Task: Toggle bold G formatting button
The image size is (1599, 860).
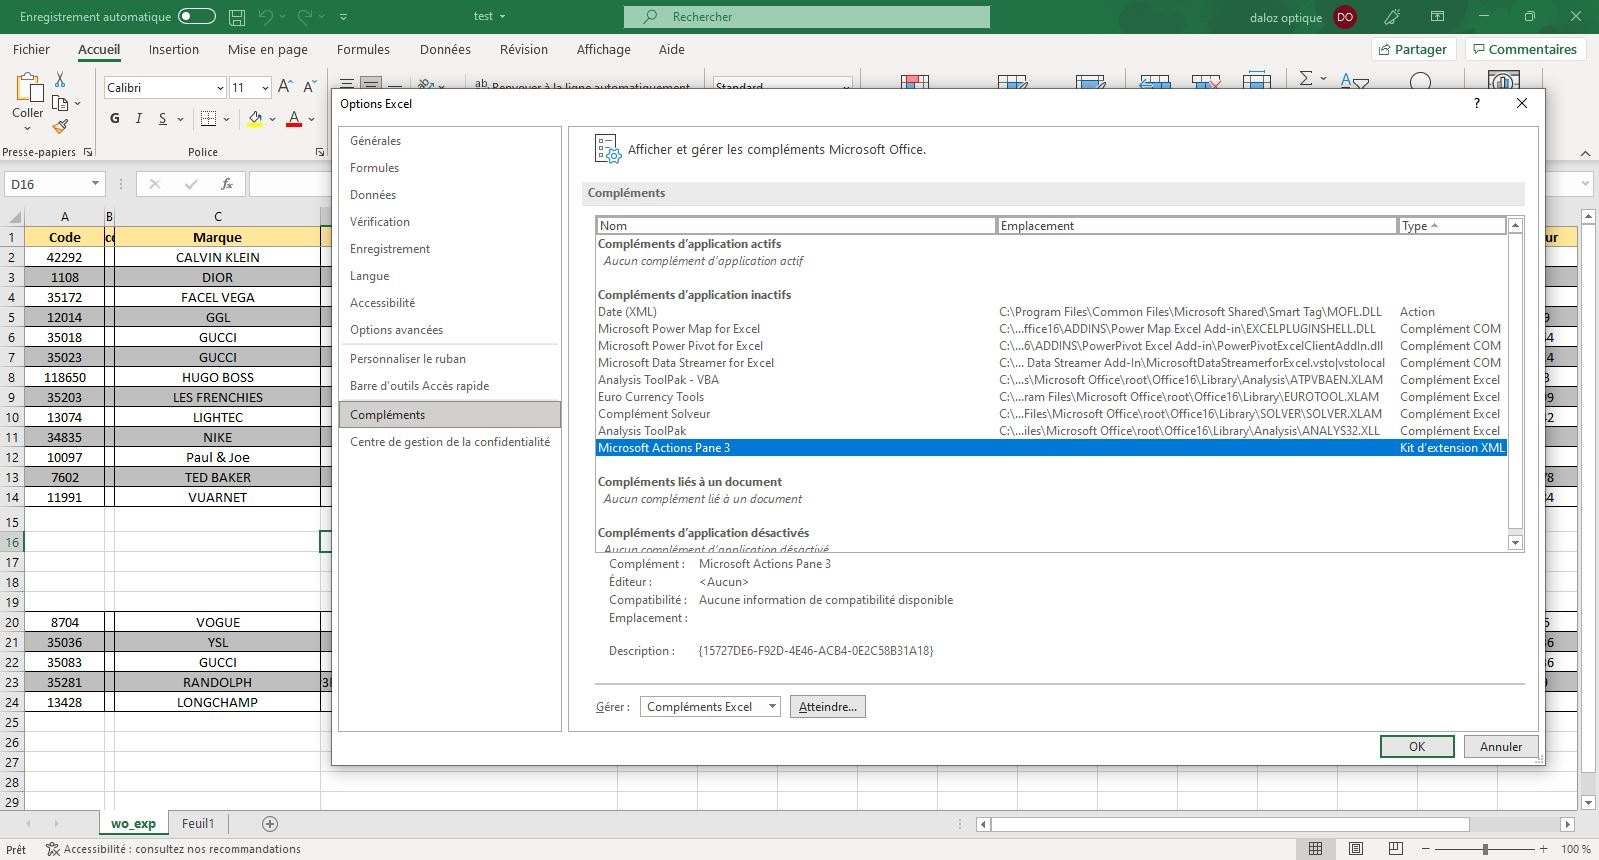Action: 115,119
